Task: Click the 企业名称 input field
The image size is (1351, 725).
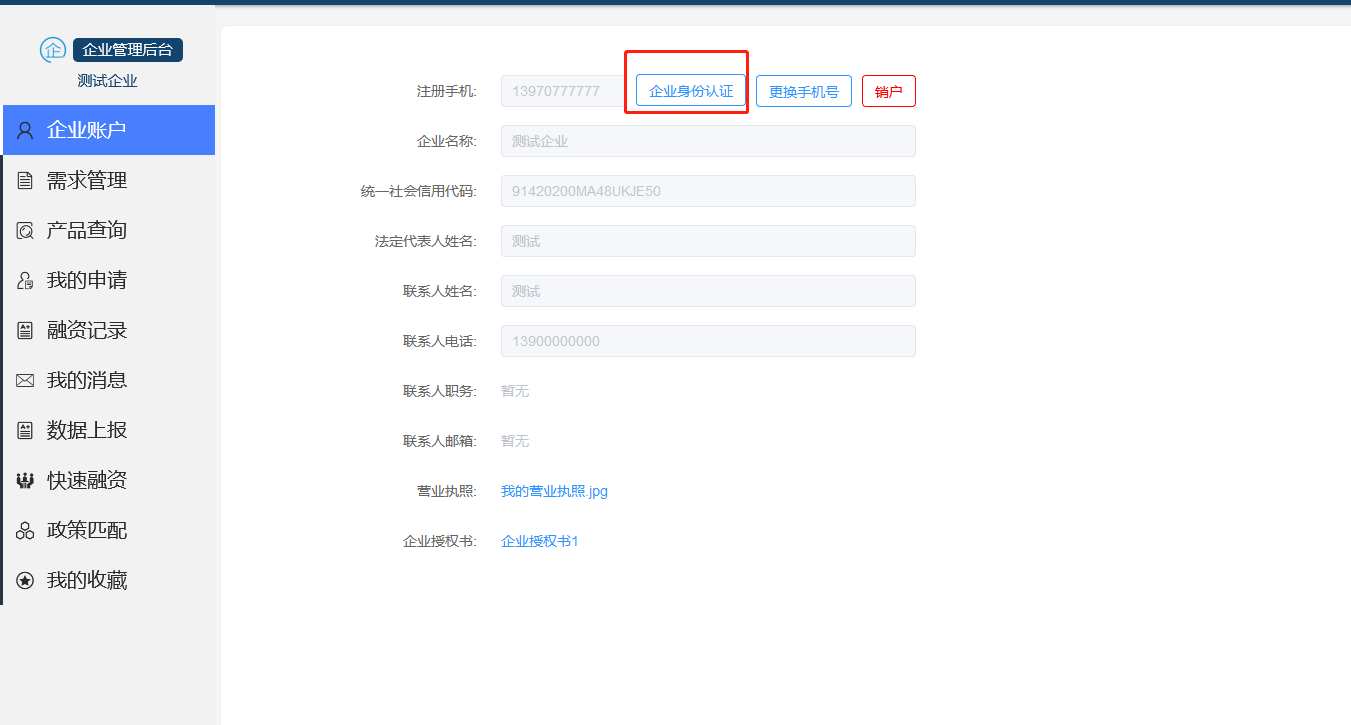Action: tap(708, 141)
